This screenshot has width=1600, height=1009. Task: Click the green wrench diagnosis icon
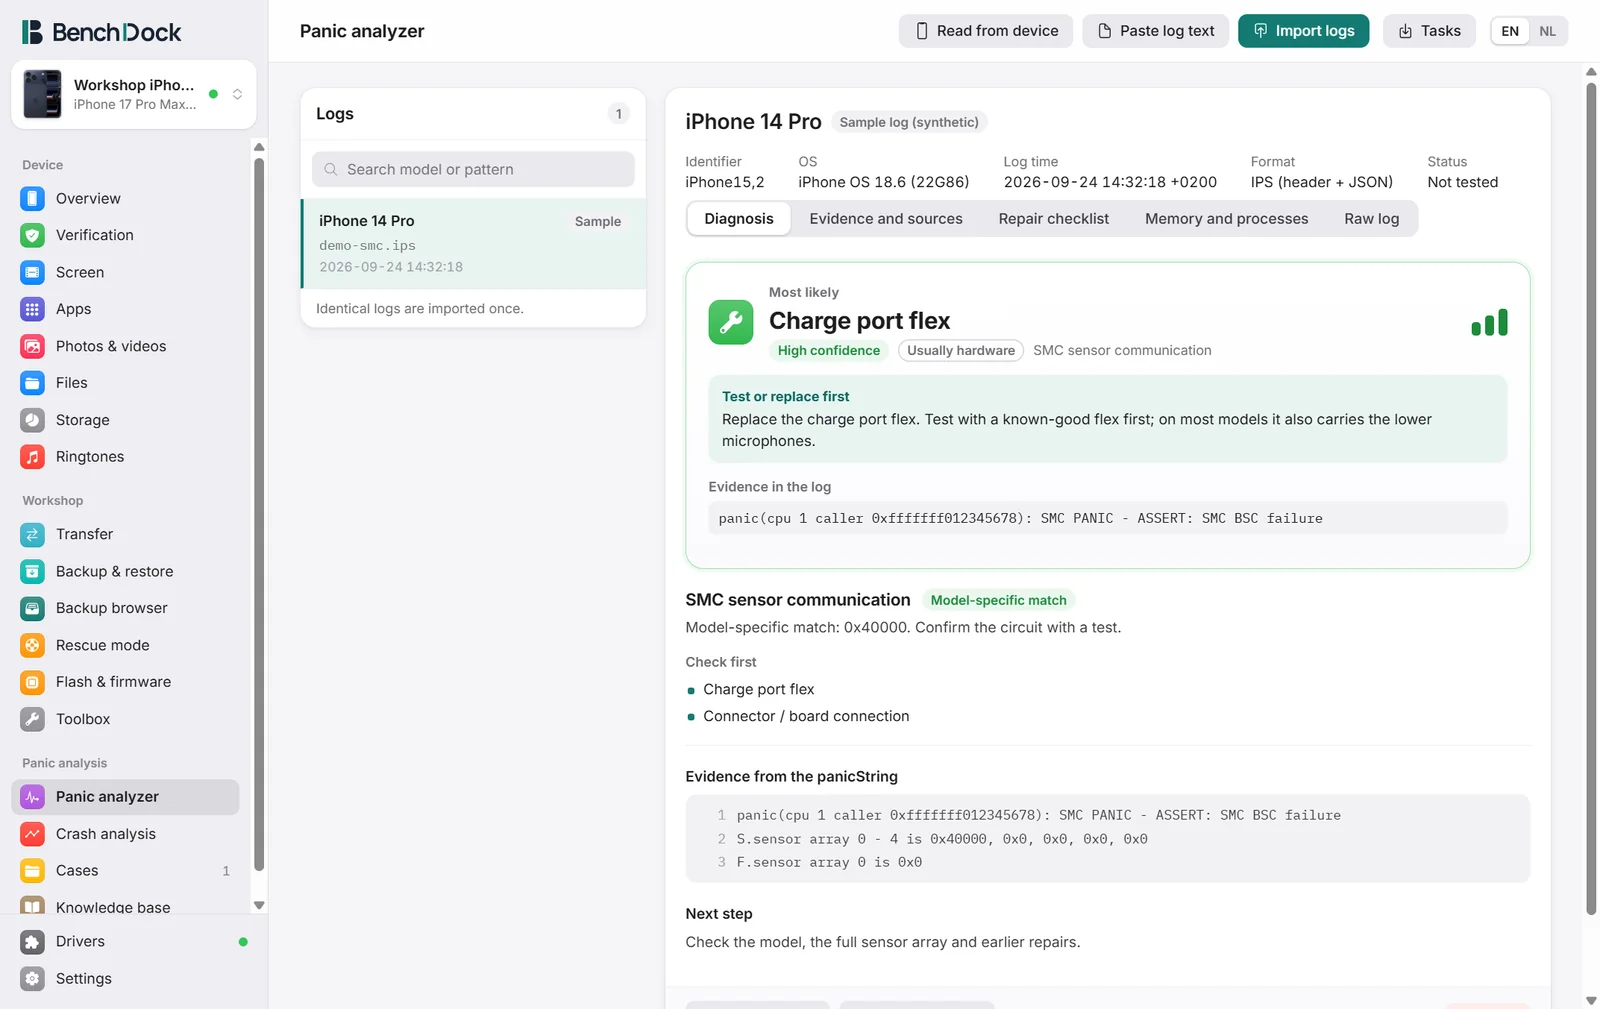[x=731, y=322]
